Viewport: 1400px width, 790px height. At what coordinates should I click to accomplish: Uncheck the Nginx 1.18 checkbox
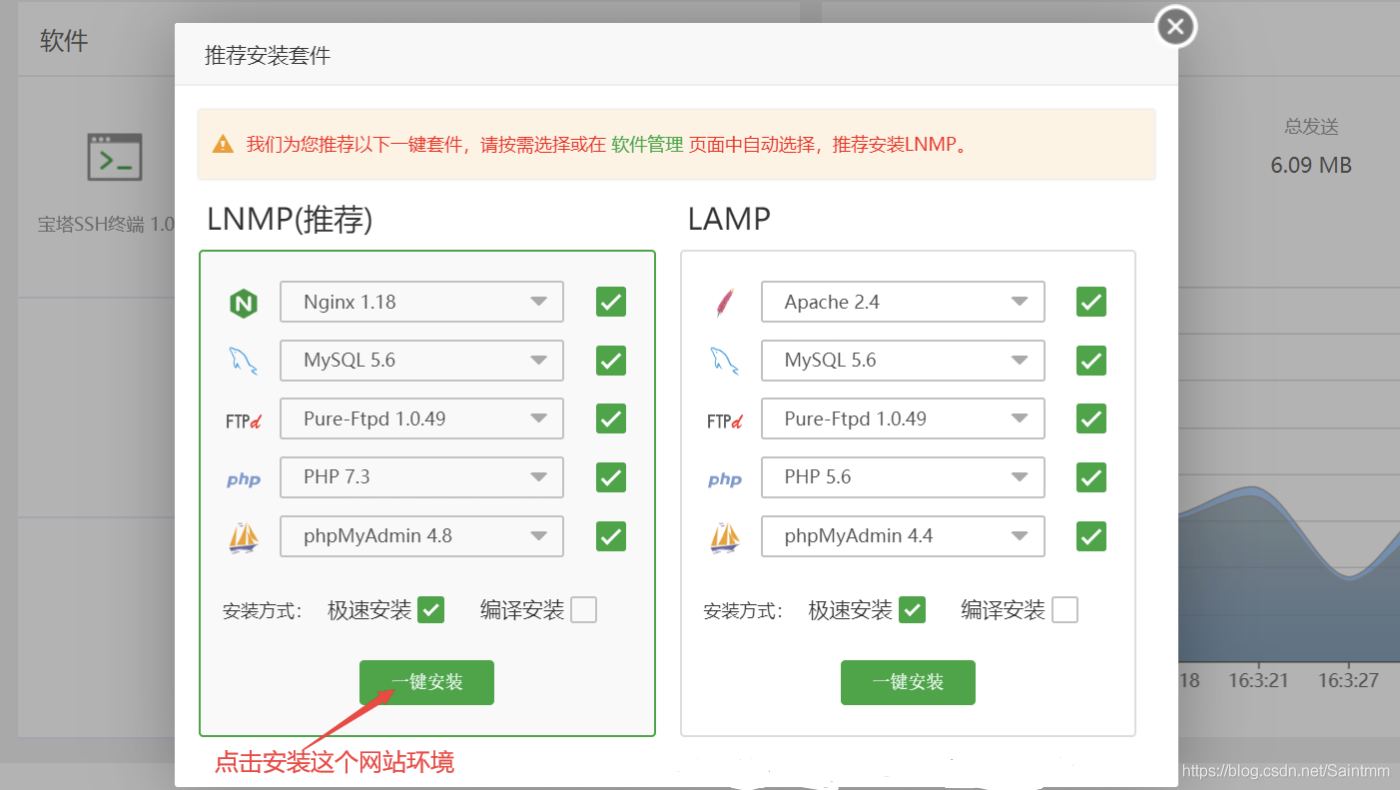click(x=611, y=302)
